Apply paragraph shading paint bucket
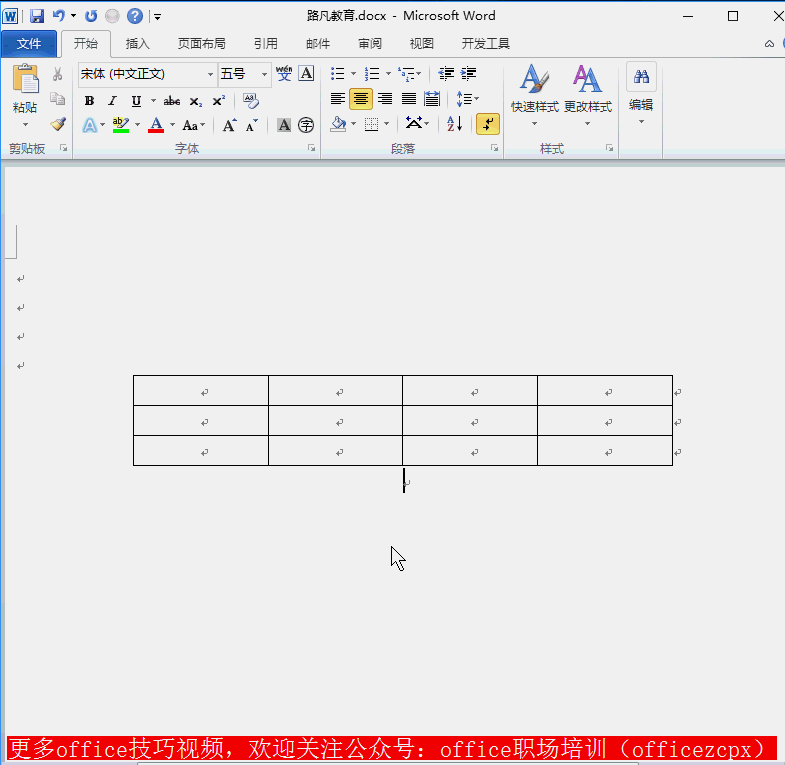The width and height of the screenshot is (785, 765). [x=339, y=124]
